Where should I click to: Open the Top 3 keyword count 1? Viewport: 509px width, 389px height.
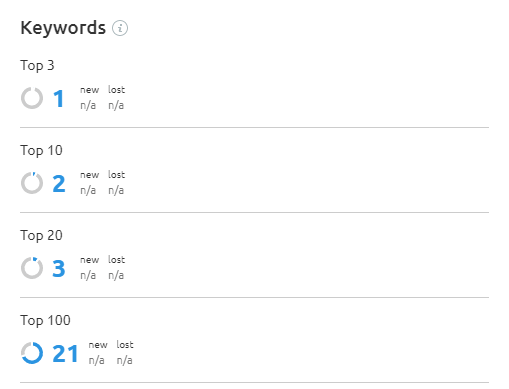[x=59, y=99]
